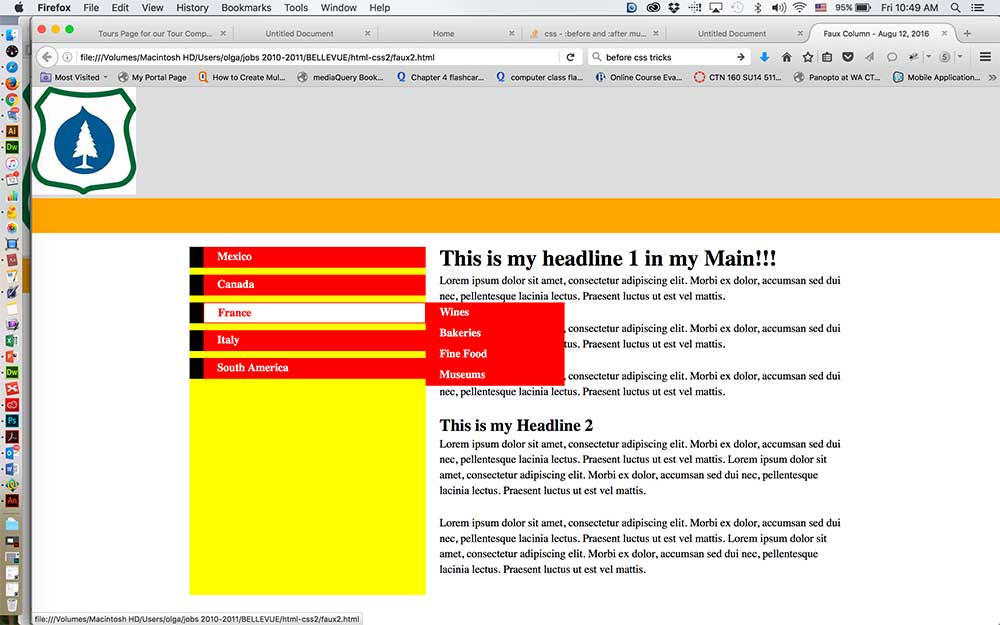Expand the Most Visited bookmarks dropdown
The height and width of the screenshot is (625, 1000).
[x=75, y=77]
